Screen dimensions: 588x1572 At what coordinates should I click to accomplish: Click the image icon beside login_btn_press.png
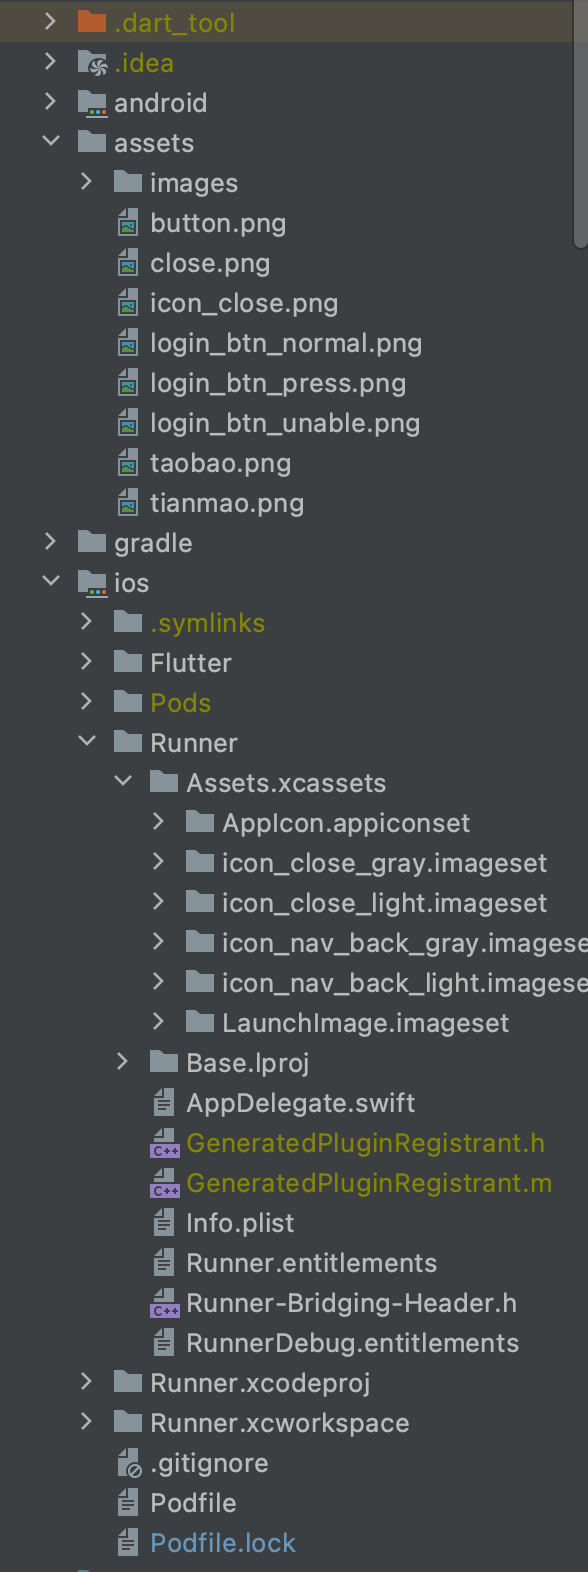pyautogui.click(x=128, y=382)
